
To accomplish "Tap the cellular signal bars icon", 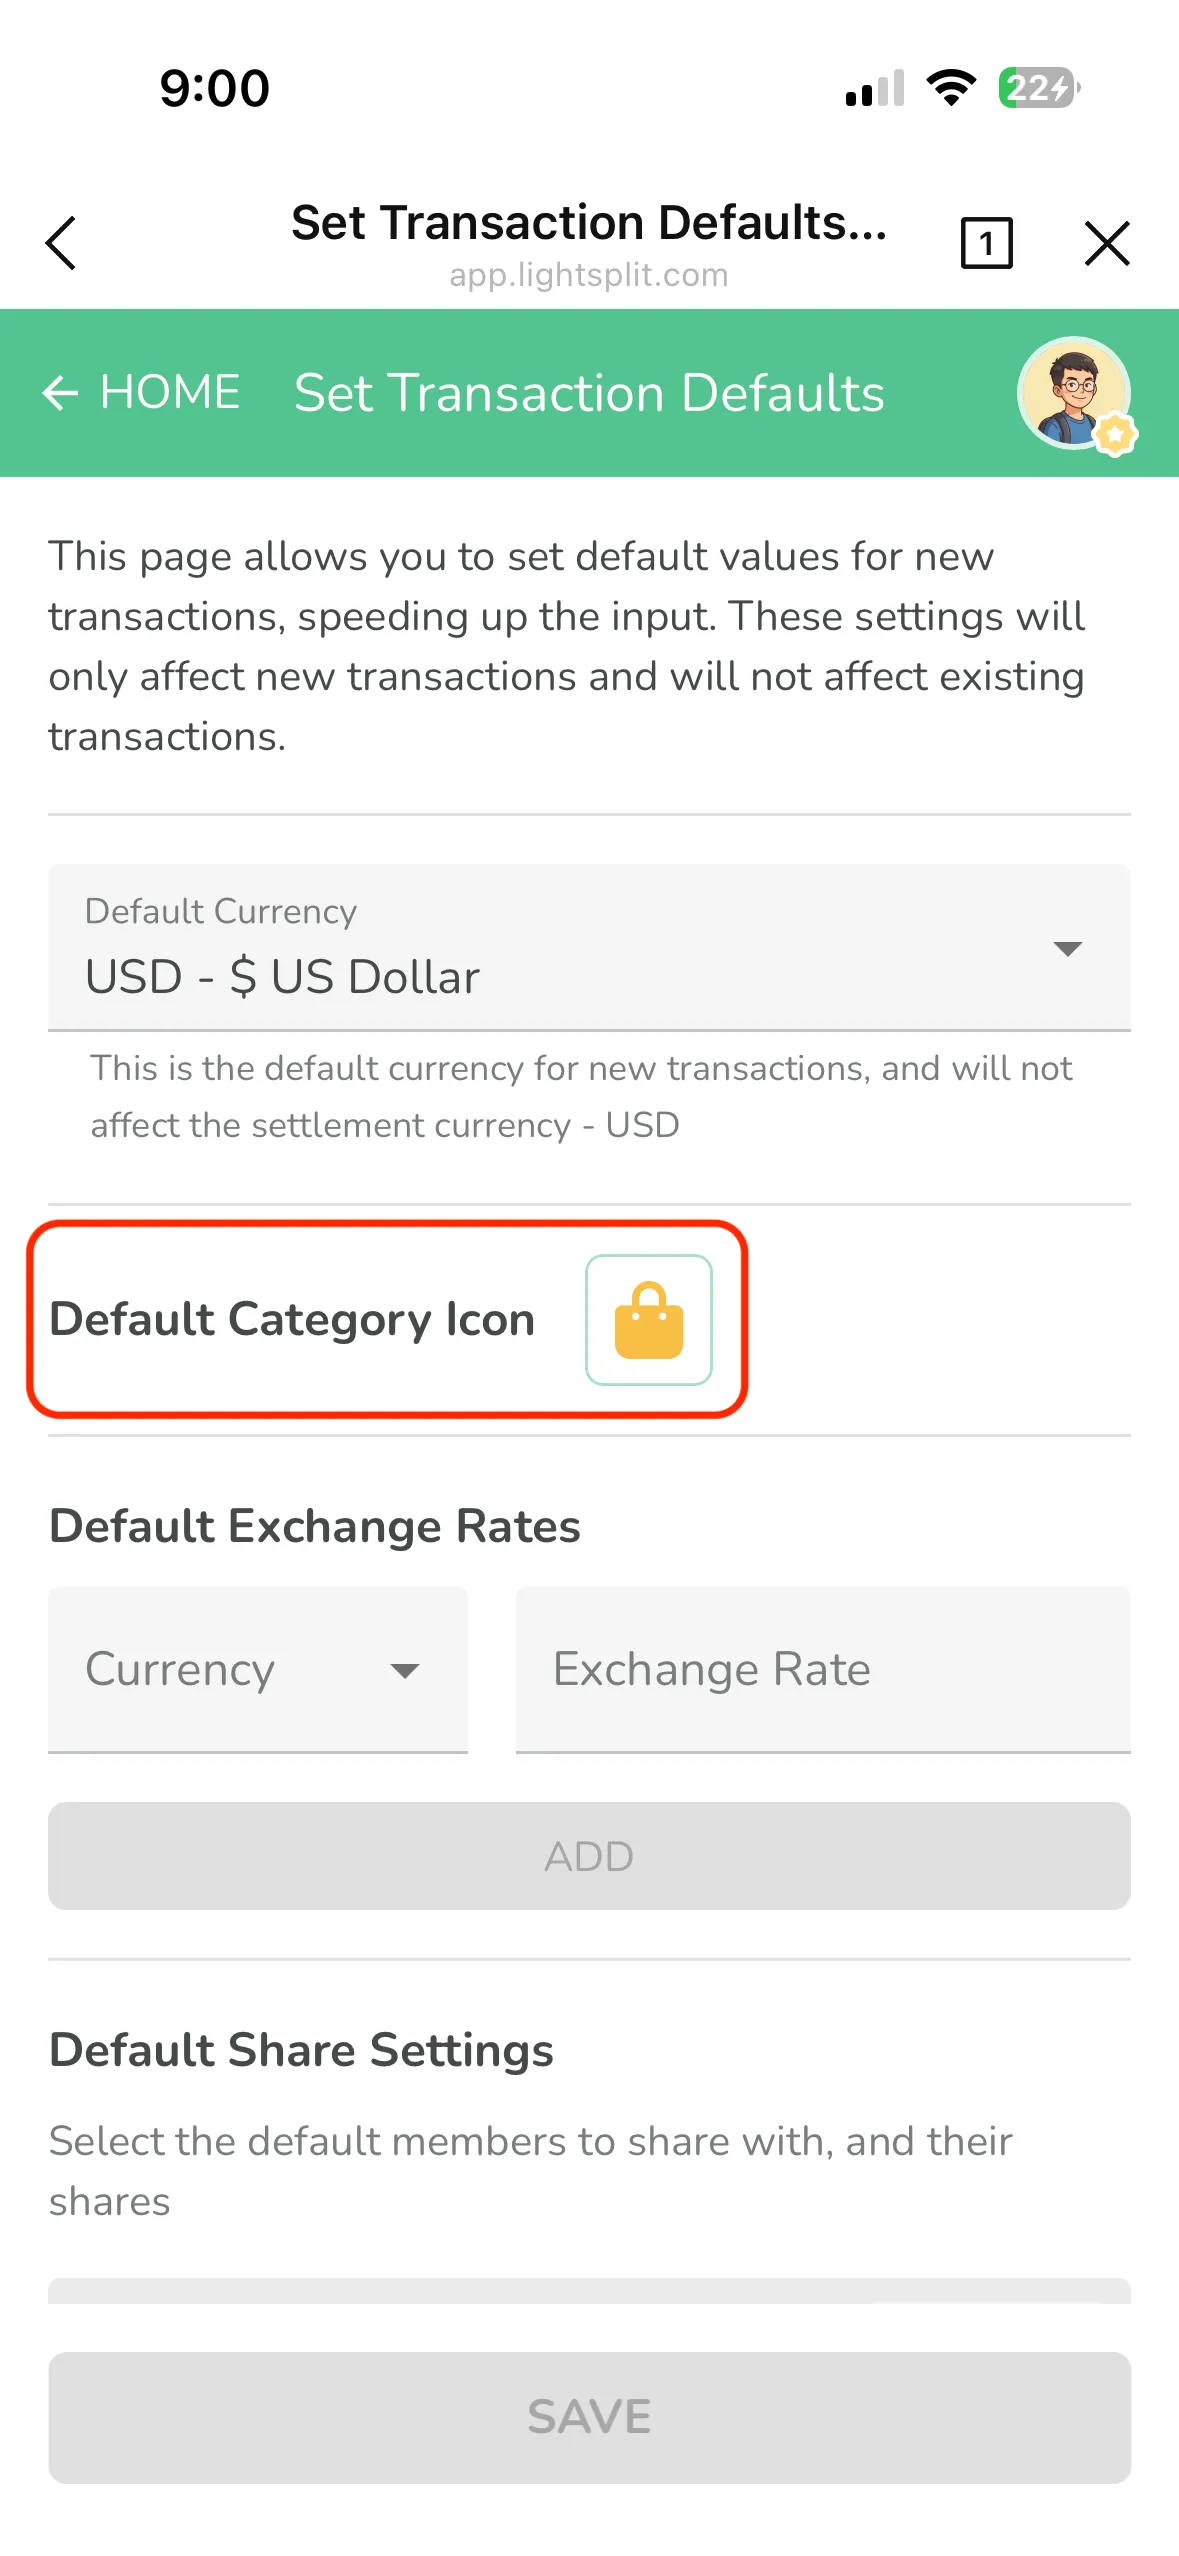I will coord(875,88).
